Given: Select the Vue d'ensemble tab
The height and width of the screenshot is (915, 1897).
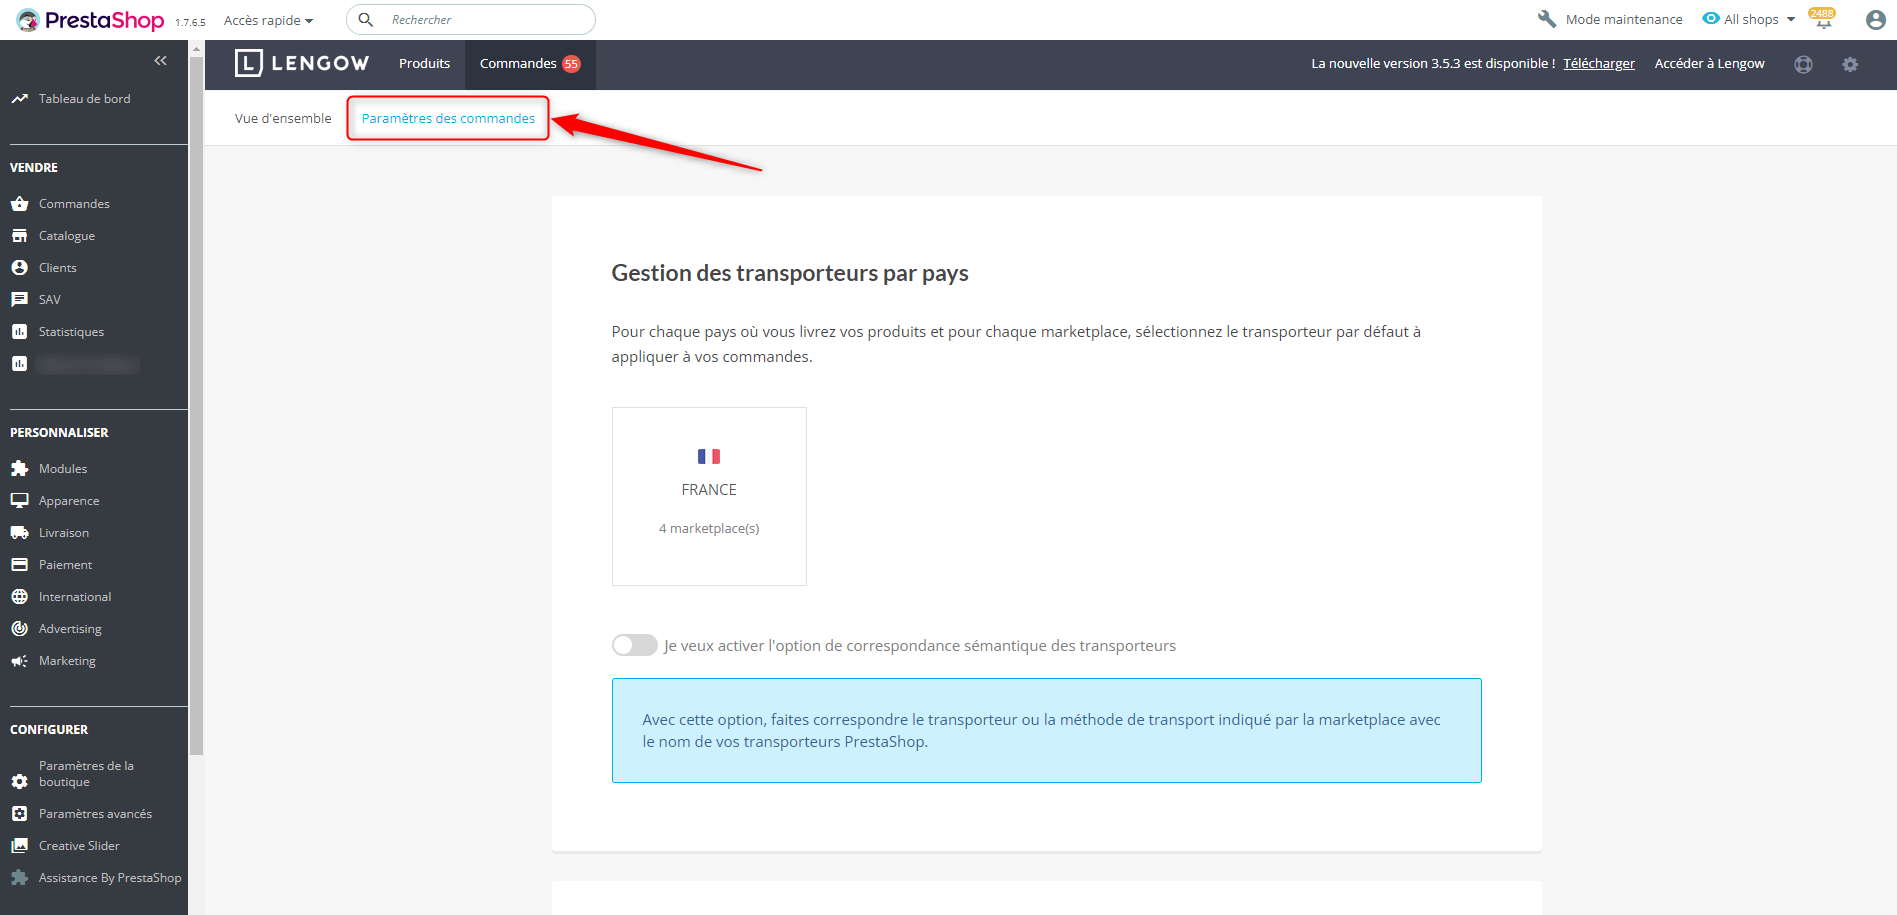Looking at the screenshot, I should pyautogui.click(x=283, y=118).
